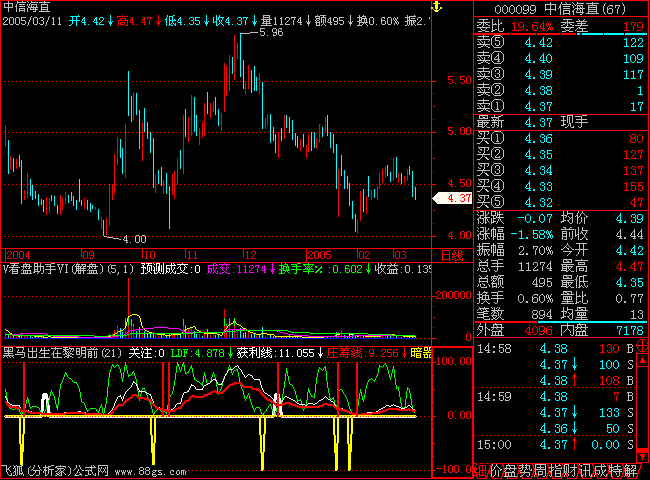This screenshot has width=650, height=480.
Task: Click the 内盘 7178 value
Action: pyautogui.click(x=630, y=330)
